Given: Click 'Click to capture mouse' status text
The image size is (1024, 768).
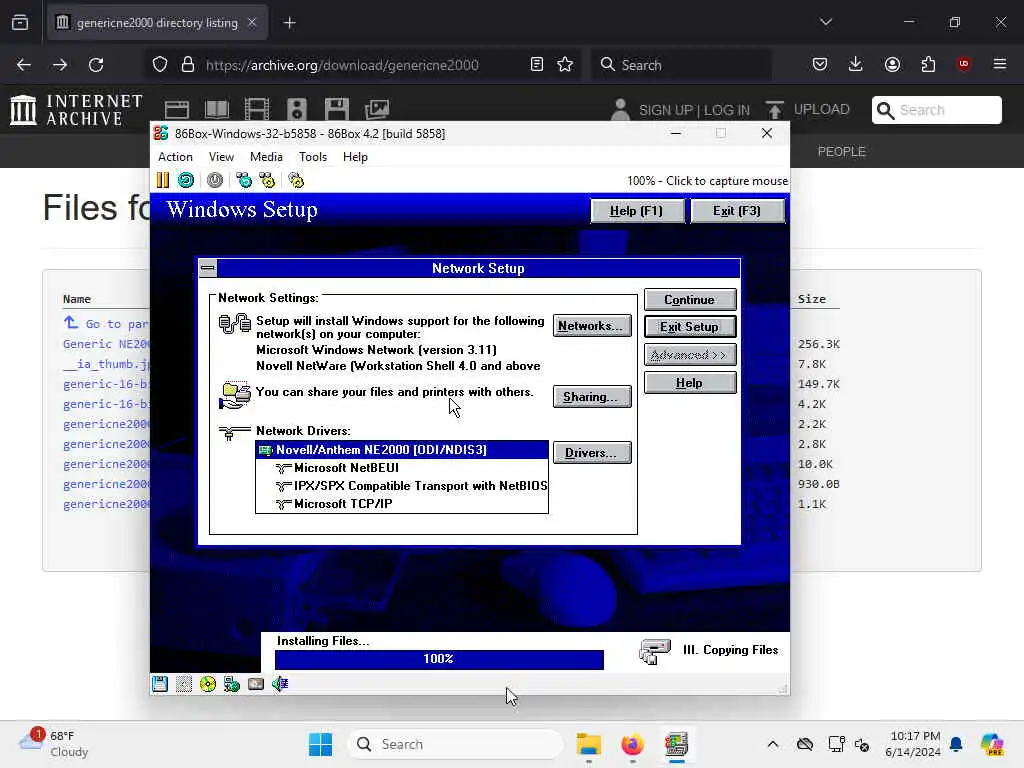Looking at the screenshot, I should point(707,181).
